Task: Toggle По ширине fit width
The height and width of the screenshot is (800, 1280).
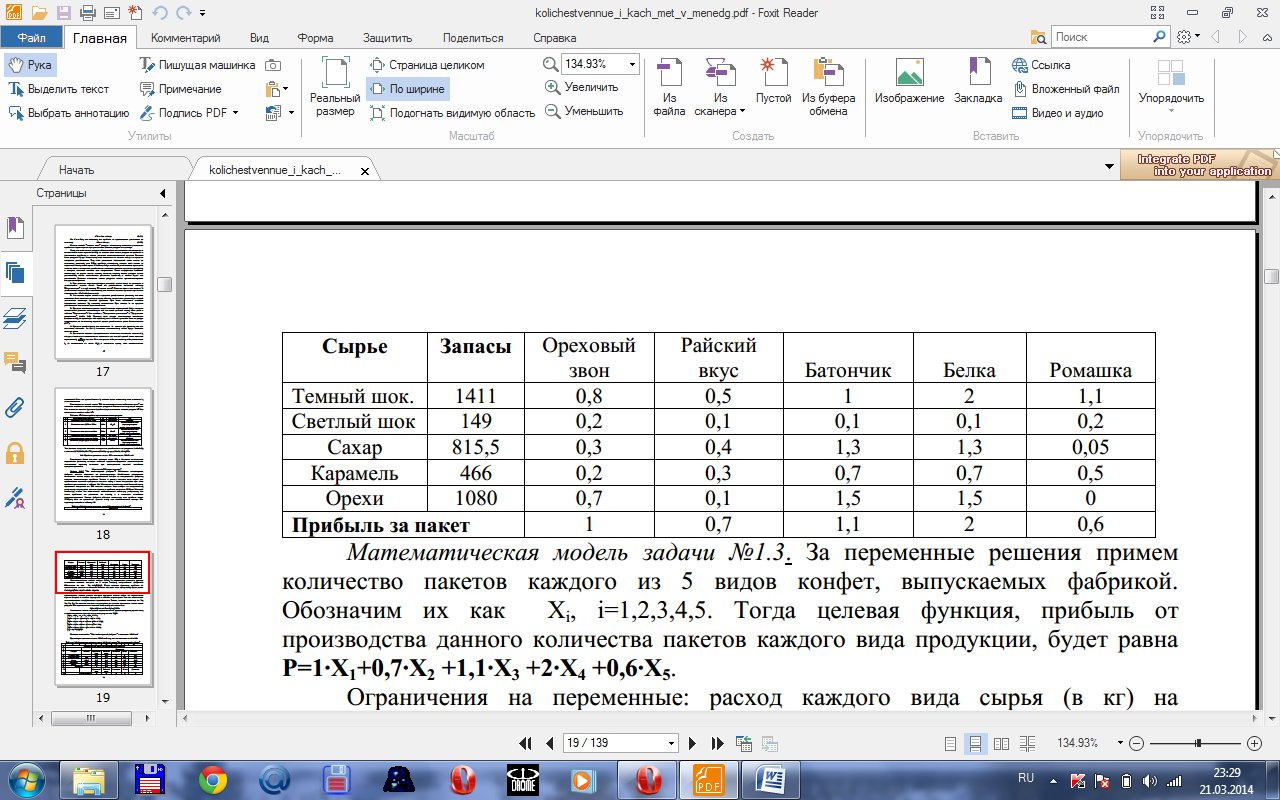Action: point(408,89)
